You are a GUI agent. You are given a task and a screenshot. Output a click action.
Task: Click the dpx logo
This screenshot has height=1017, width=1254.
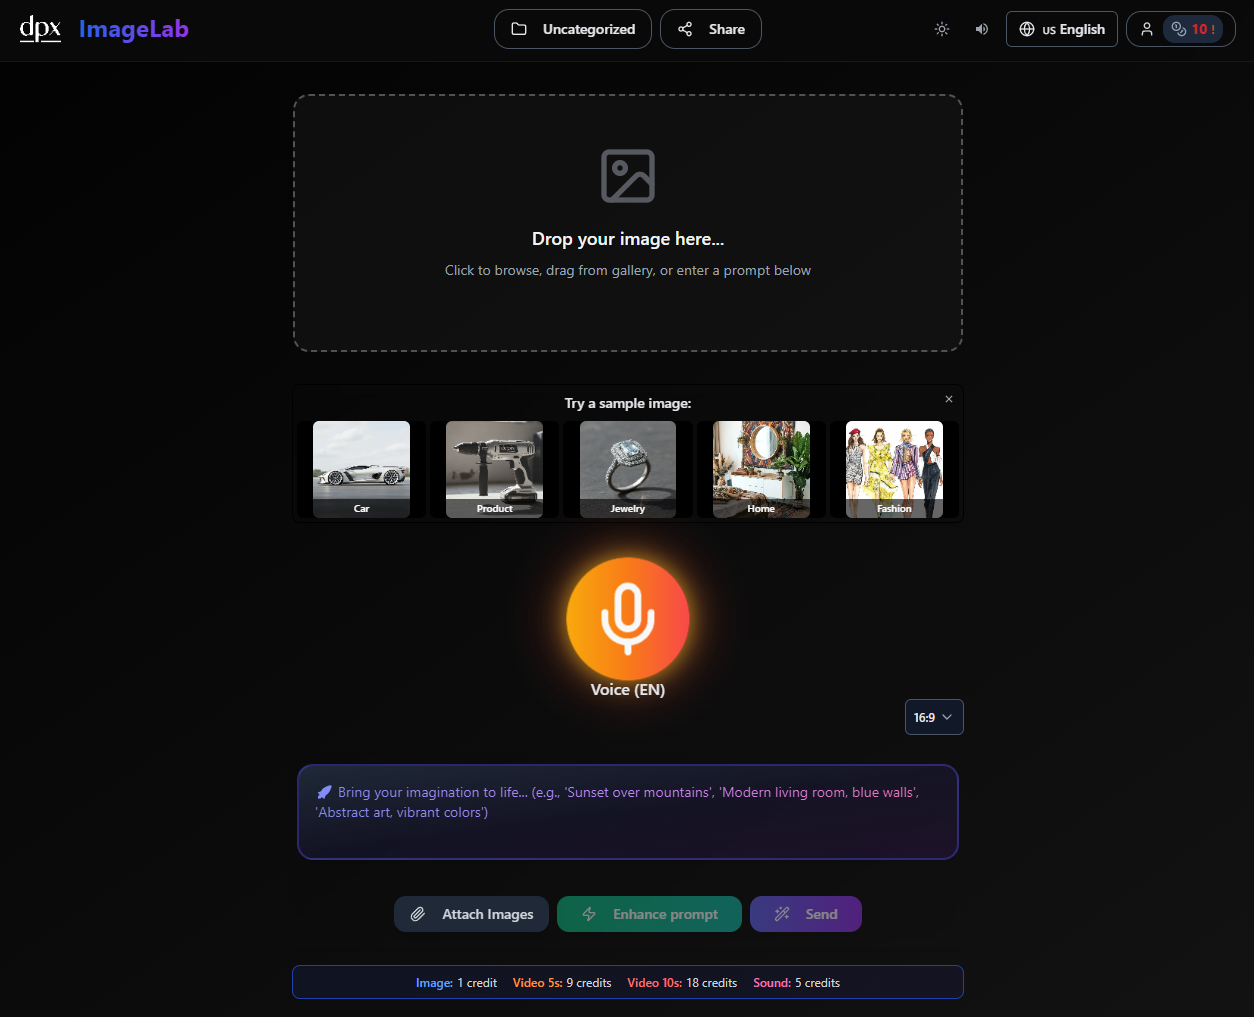[x=40, y=29]
